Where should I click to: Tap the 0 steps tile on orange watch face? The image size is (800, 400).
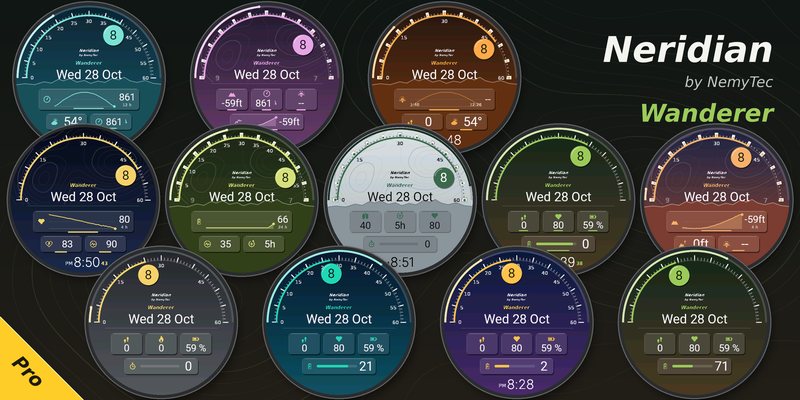click(x=422, y=121)
